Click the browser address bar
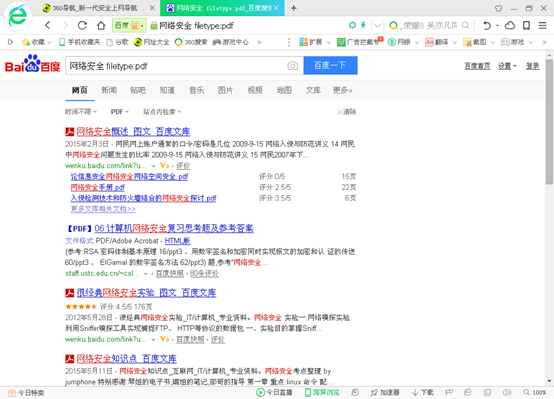 [x=247, y=25]
